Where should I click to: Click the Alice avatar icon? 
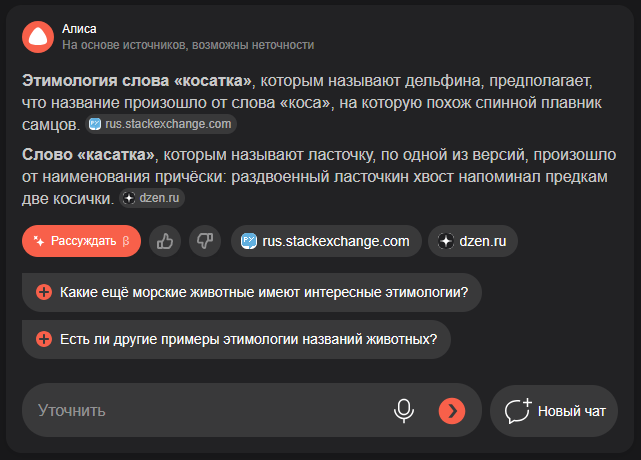[x=38, y=37]
